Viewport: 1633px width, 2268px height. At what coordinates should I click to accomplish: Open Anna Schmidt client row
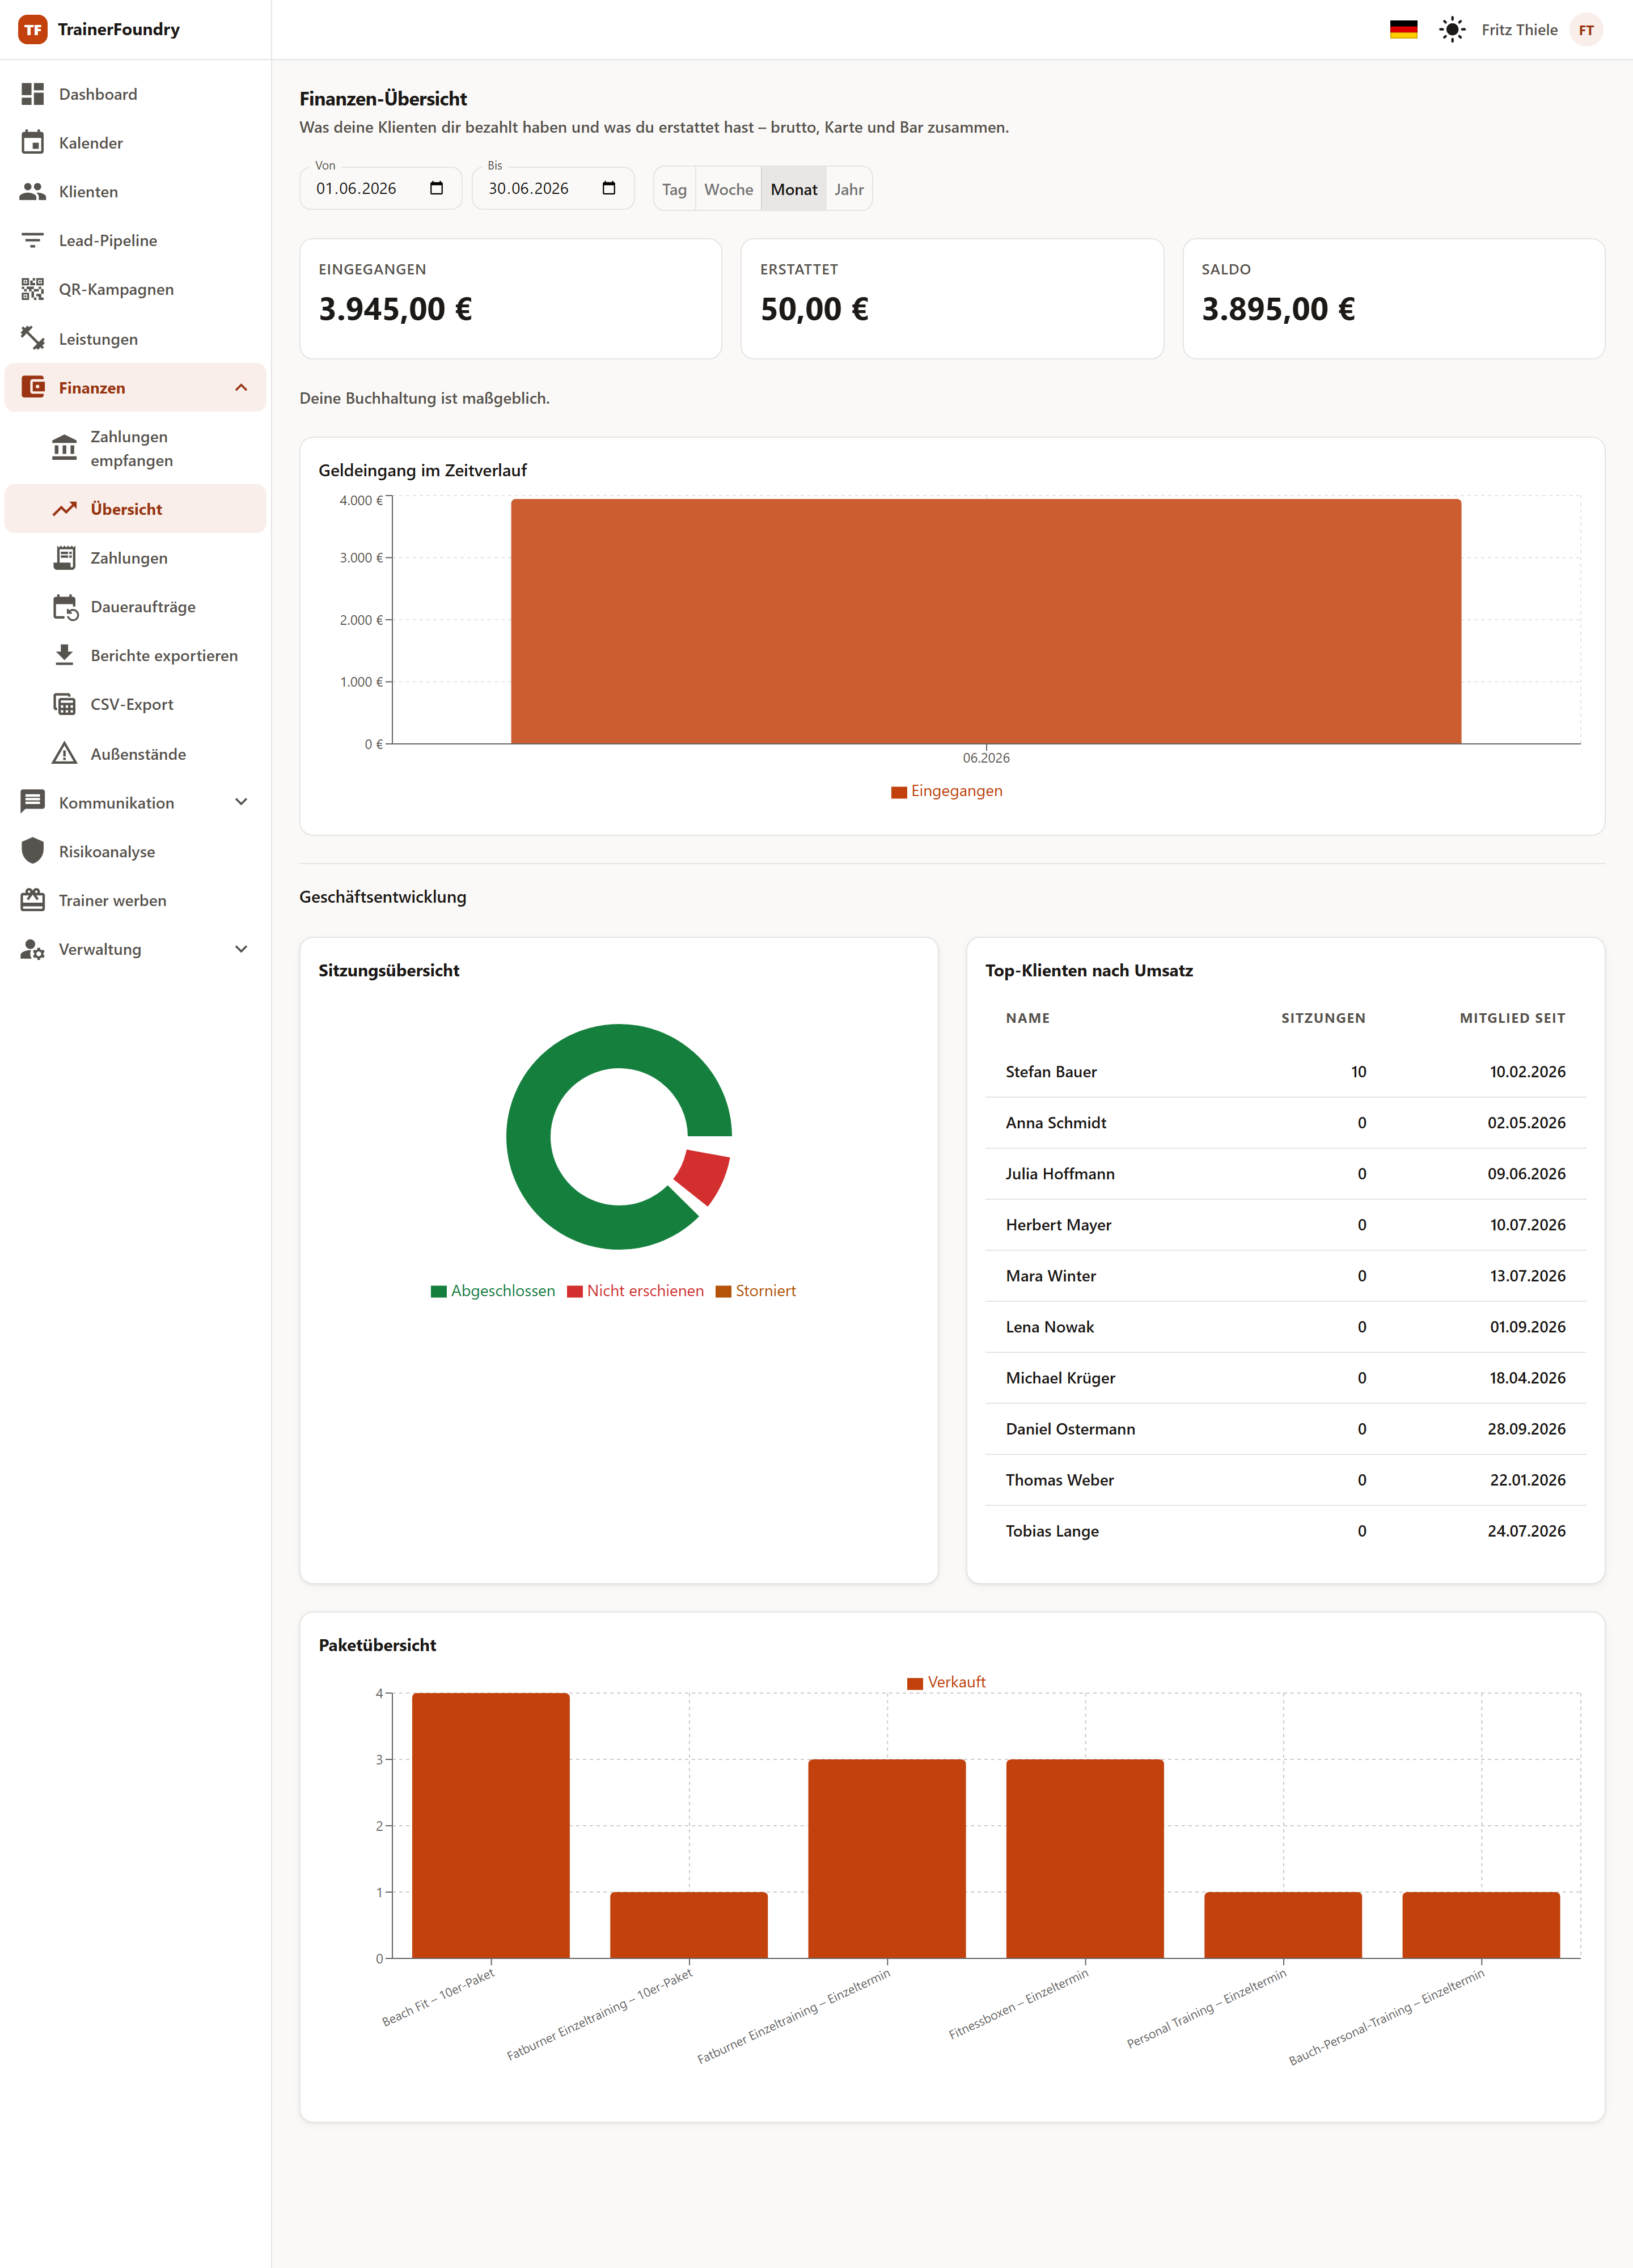coord(1285,1123)
